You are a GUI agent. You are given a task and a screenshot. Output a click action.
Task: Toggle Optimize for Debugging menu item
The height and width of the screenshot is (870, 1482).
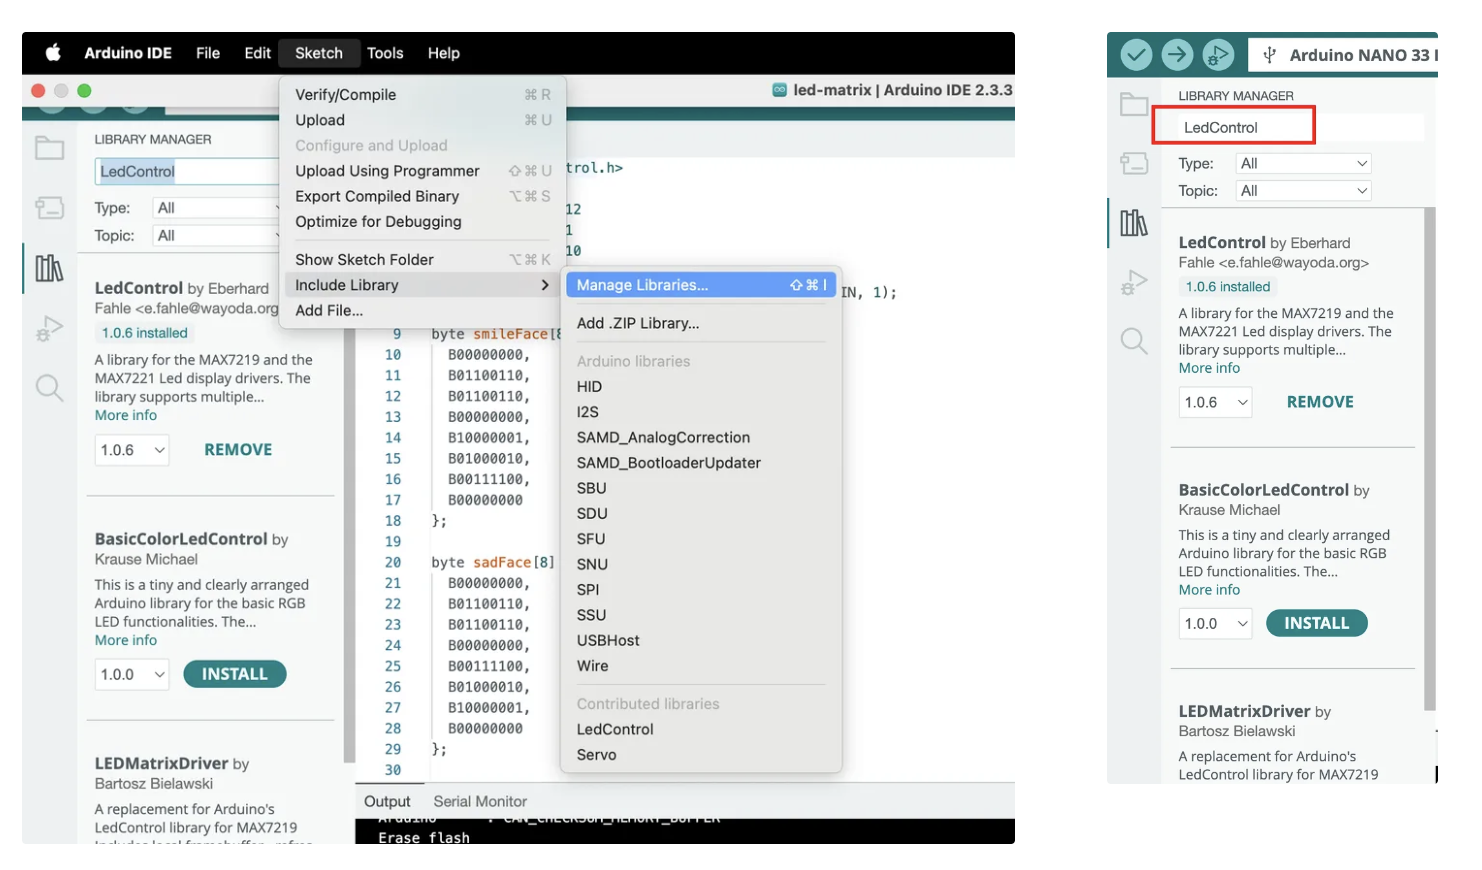[423, 222]
